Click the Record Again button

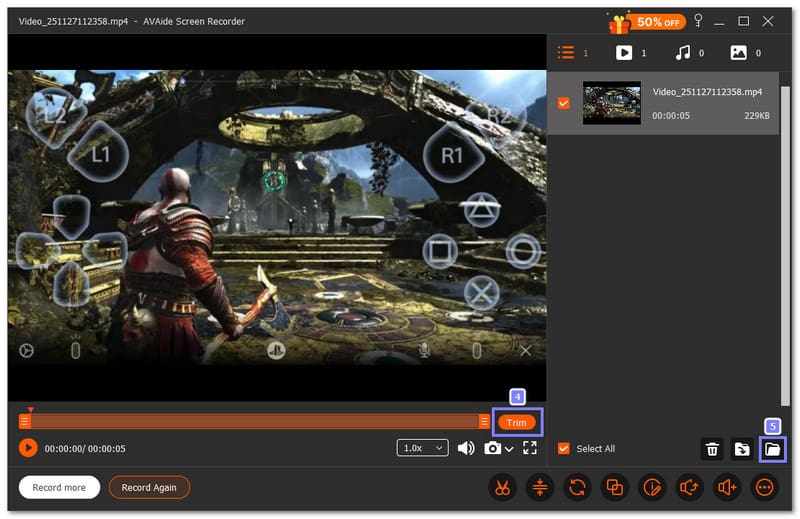[x=149, y=488]
